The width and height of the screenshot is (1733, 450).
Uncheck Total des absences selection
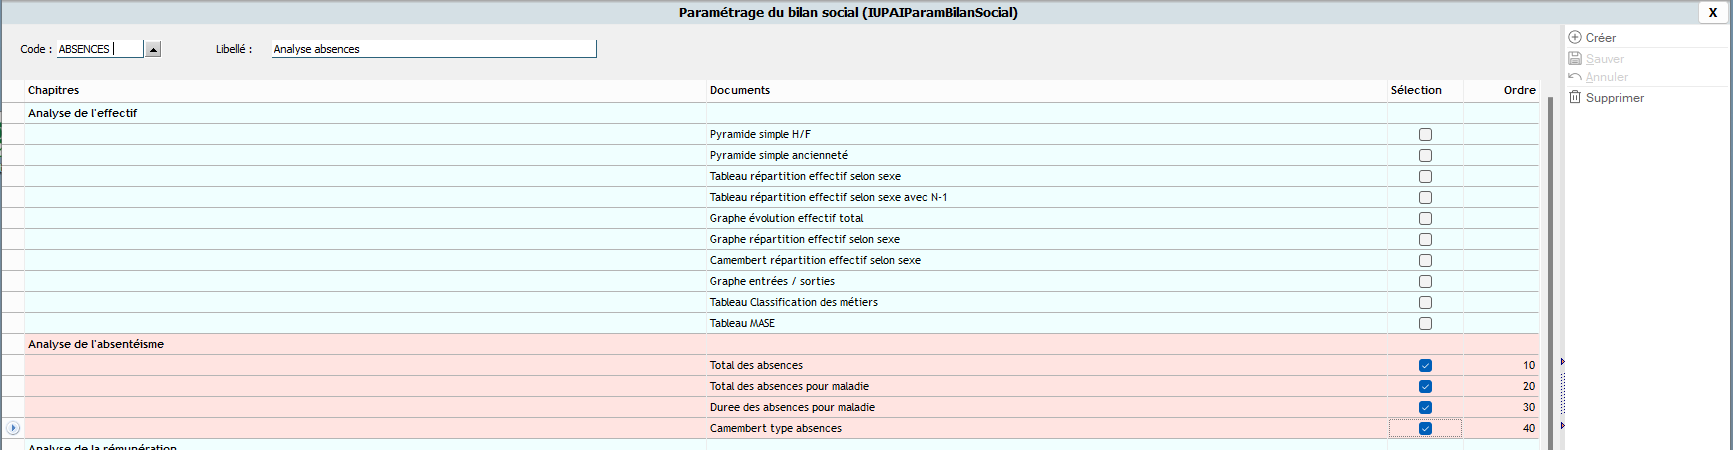(1425, 365)
